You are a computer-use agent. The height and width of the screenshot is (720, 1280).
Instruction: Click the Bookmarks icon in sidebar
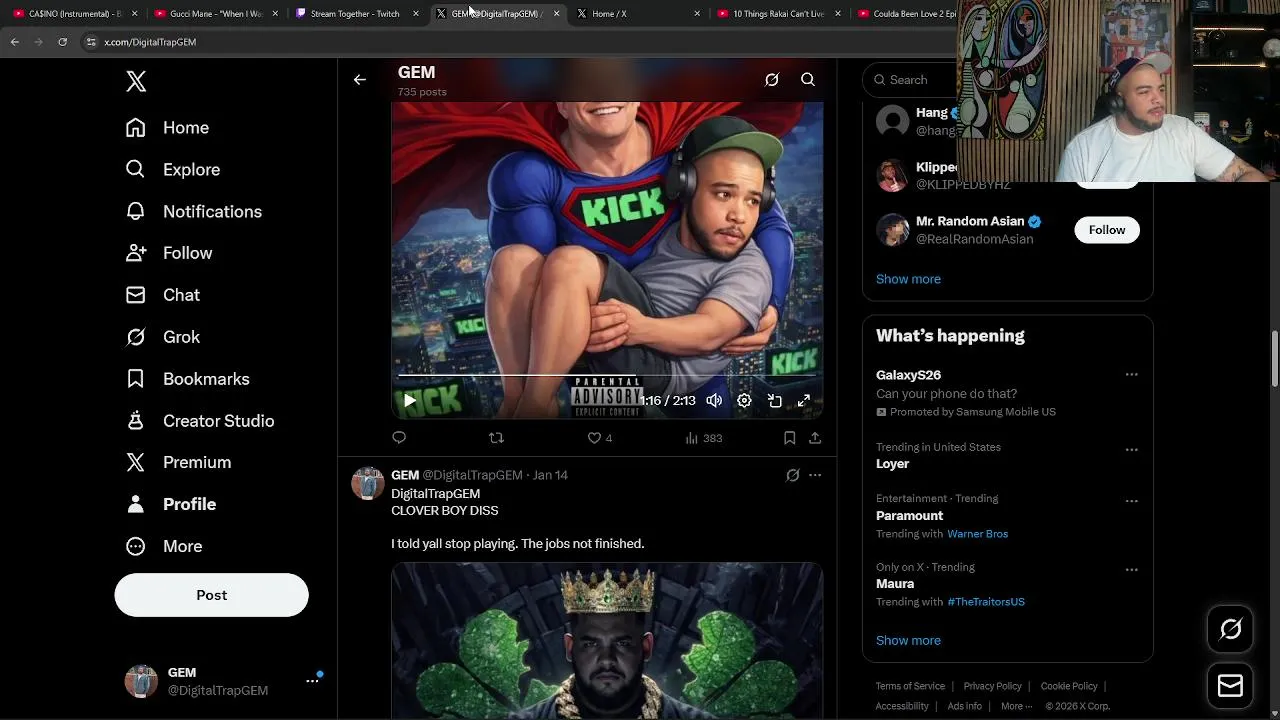tap(135, 379)
